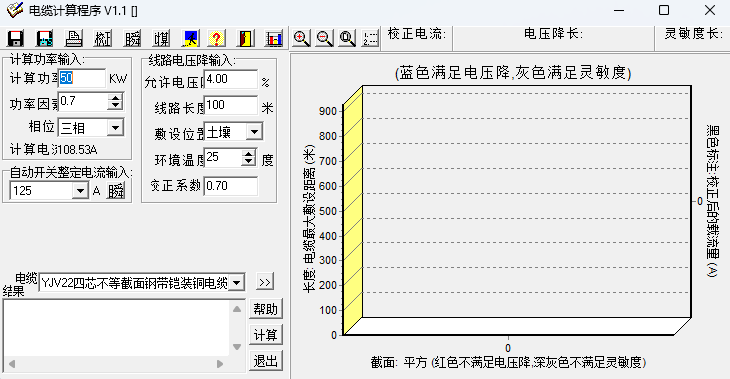This screenshot has width=730, height=379.
Task: Click the running man icon
Action: coord(191,38)
